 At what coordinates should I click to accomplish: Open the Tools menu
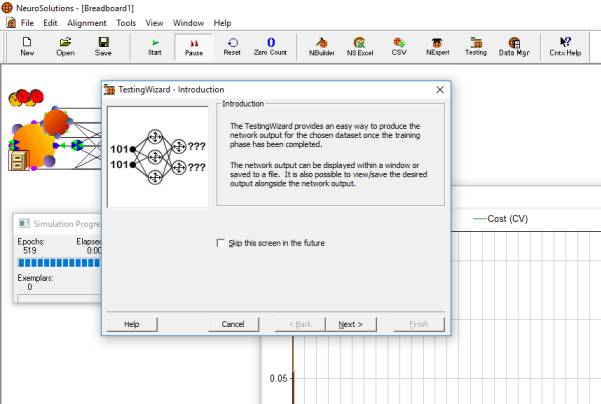click(x=126, y=22)
